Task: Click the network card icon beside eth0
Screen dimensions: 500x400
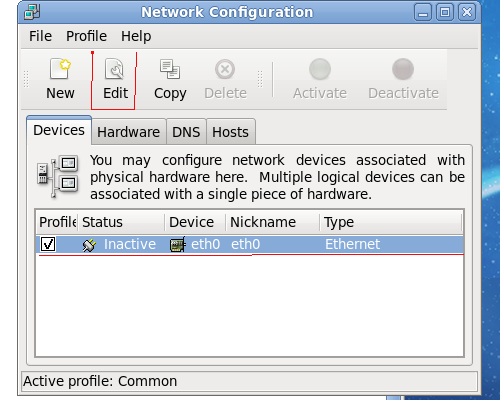Action: click(x=177, y=245)
